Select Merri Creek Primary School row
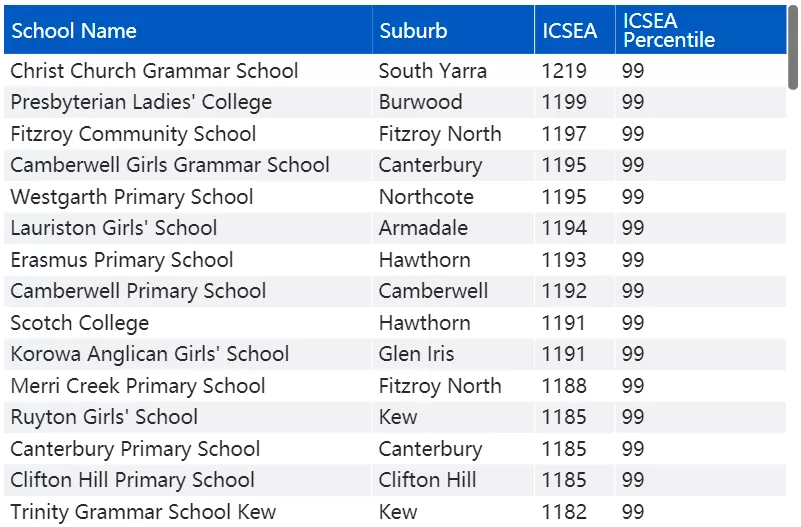Screen dimensions: 801x527 click(395, 386)
